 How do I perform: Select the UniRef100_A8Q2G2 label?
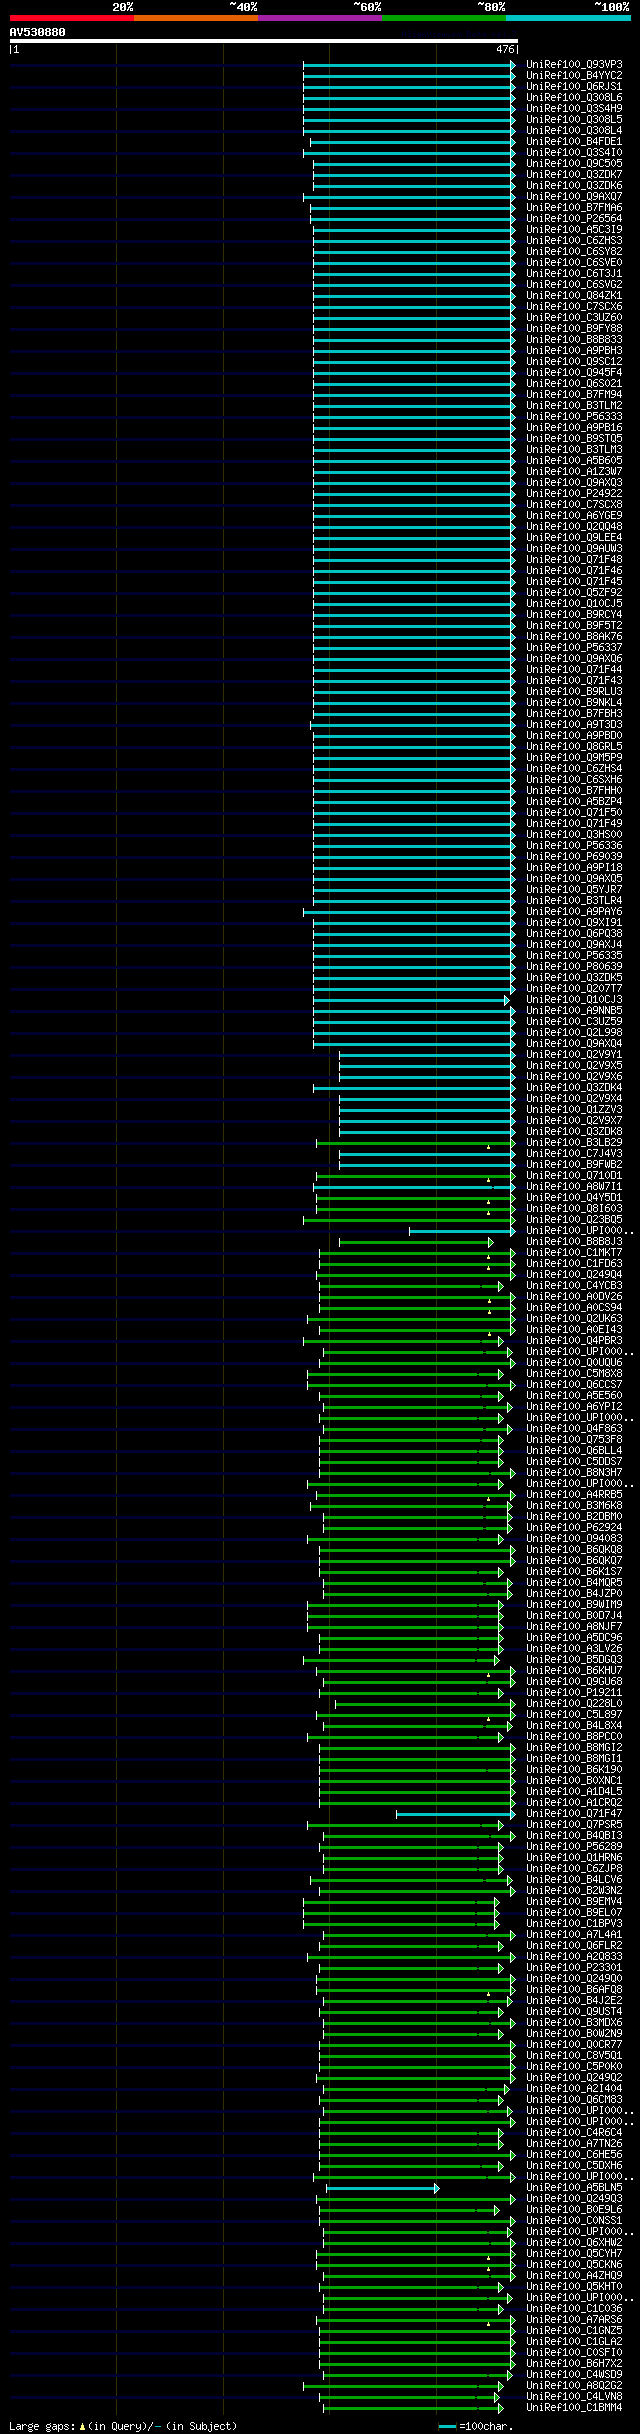pos(574,2385)
